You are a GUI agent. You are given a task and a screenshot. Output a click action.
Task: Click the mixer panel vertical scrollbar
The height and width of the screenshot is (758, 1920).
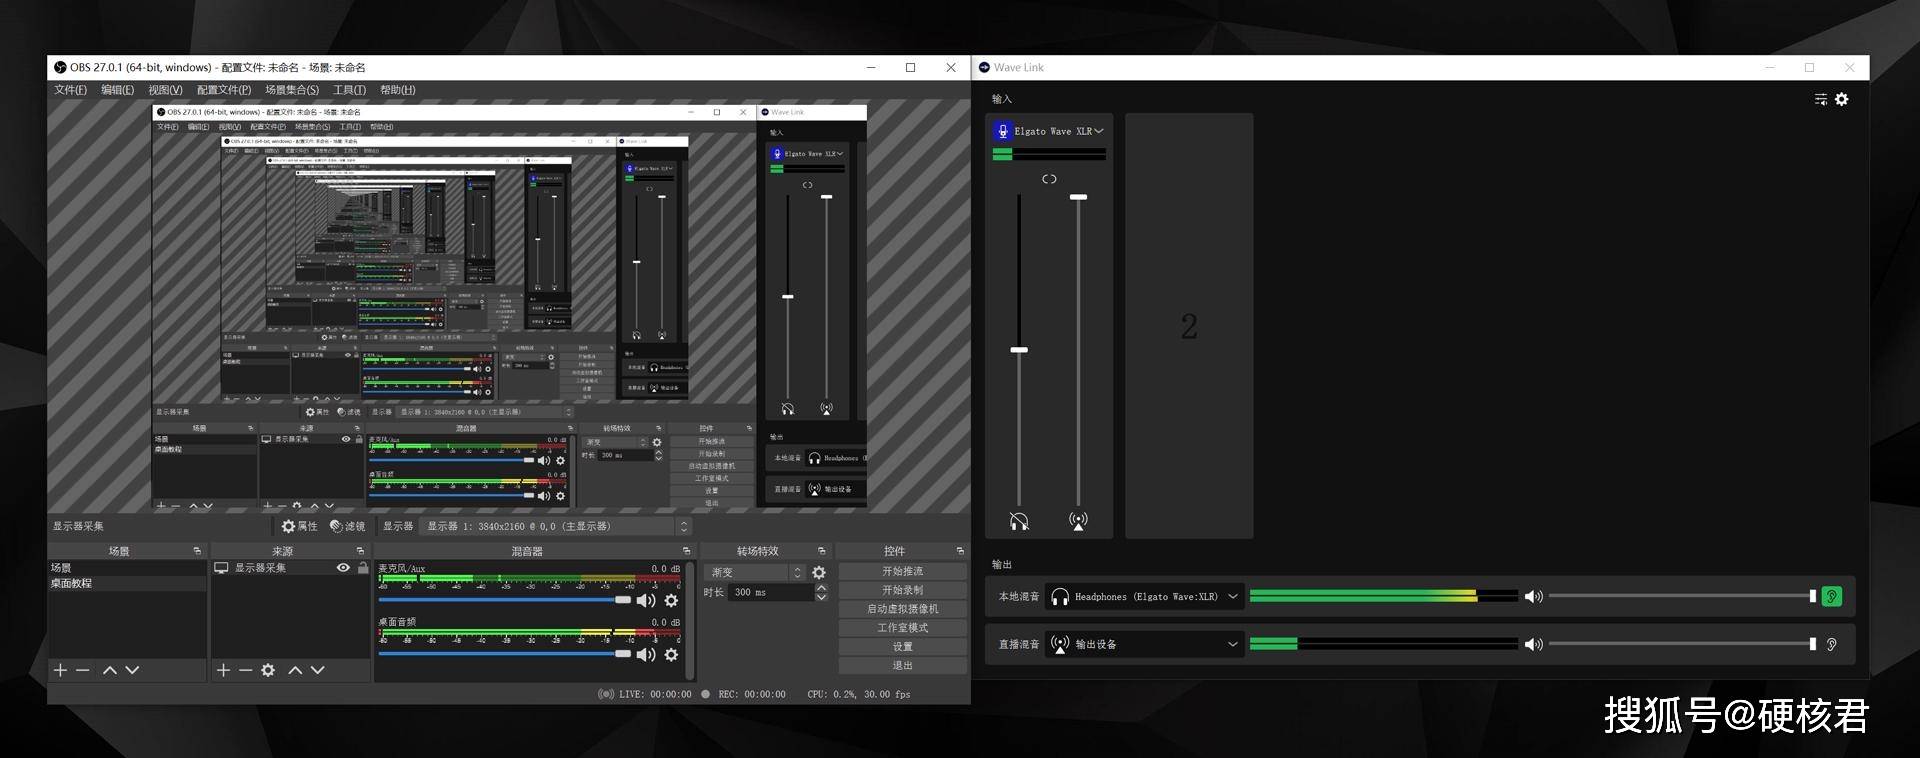coord(691,620)
